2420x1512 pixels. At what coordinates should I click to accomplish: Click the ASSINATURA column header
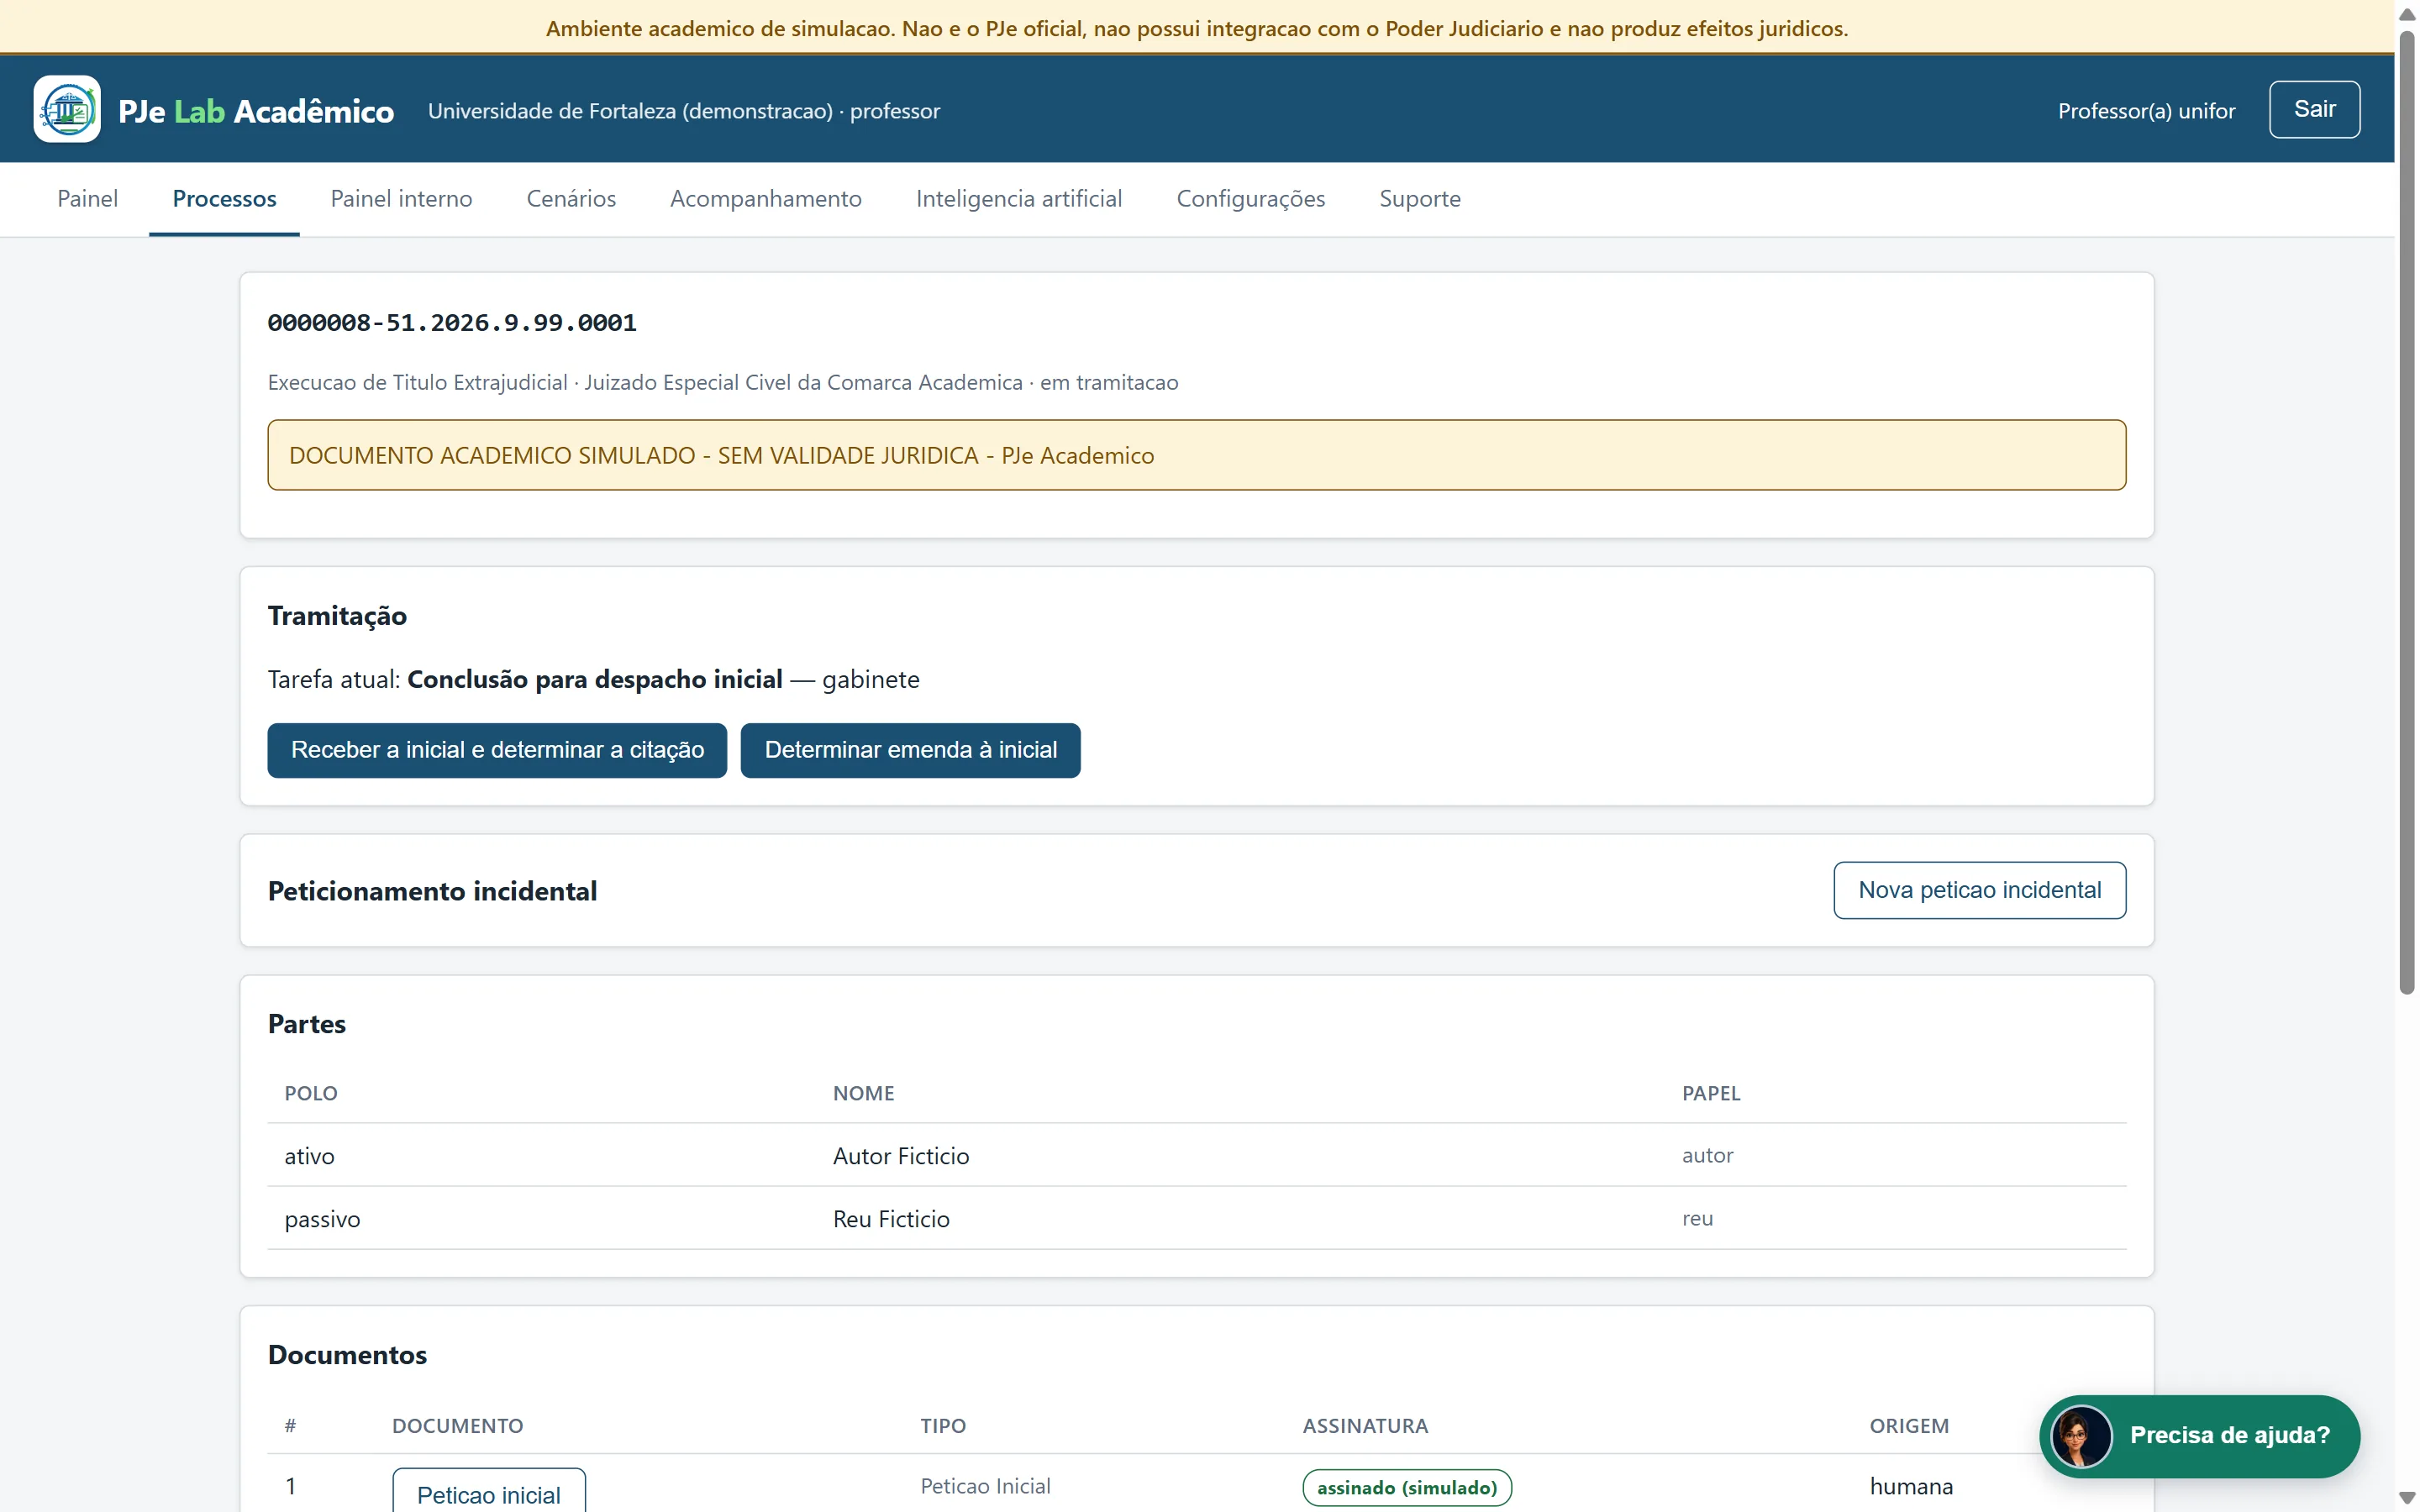click(1365, 1426)
